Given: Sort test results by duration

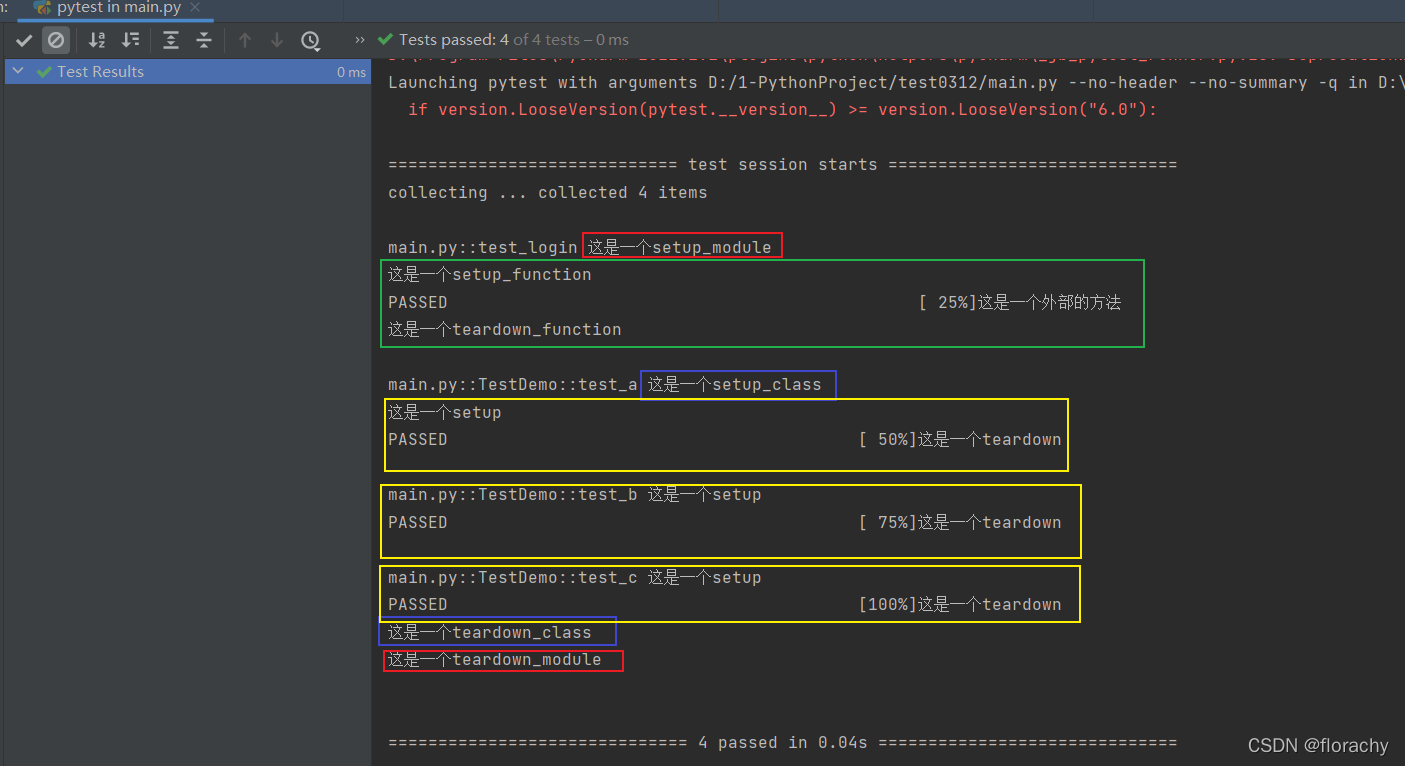Looking at the screenshot, I should pos(130,40).
